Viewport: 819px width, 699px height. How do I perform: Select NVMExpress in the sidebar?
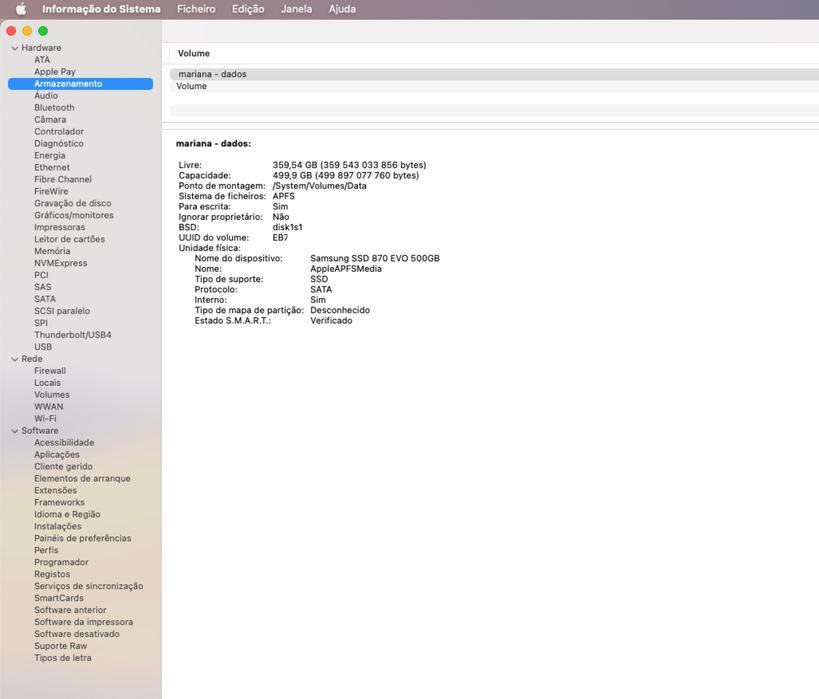click(61, 263)
